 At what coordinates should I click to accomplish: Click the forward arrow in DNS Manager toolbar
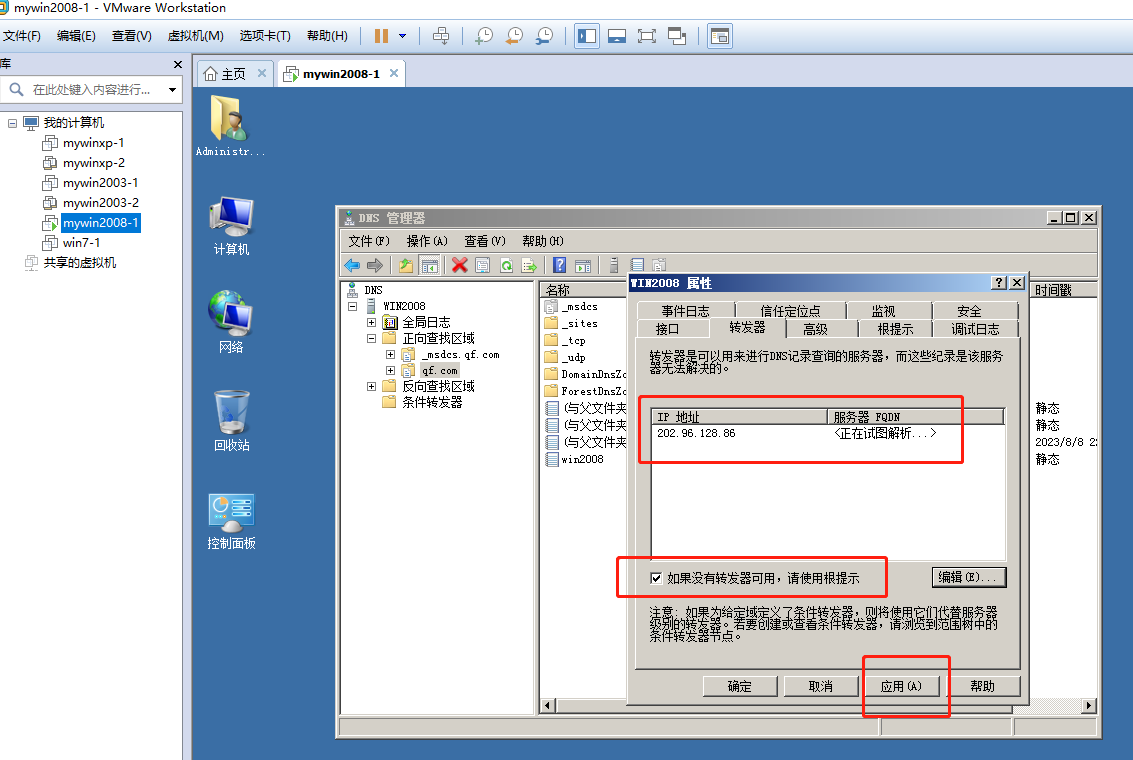point(374,265)
